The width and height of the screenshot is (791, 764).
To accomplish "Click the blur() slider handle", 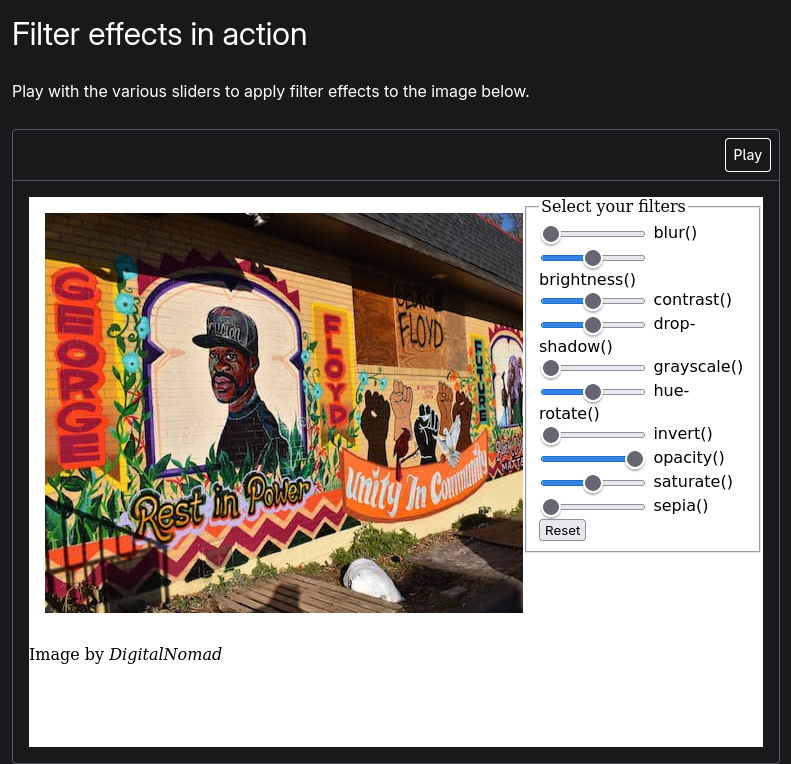I will click(x=550, y=234).
